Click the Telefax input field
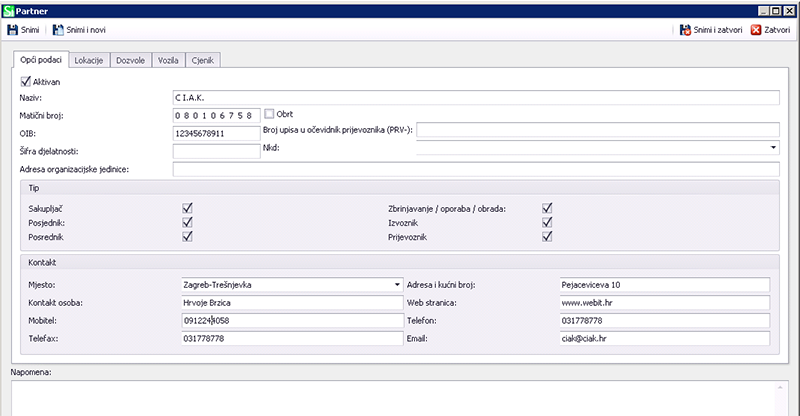Viewport: 800px width, 416px height. [292, 338]
